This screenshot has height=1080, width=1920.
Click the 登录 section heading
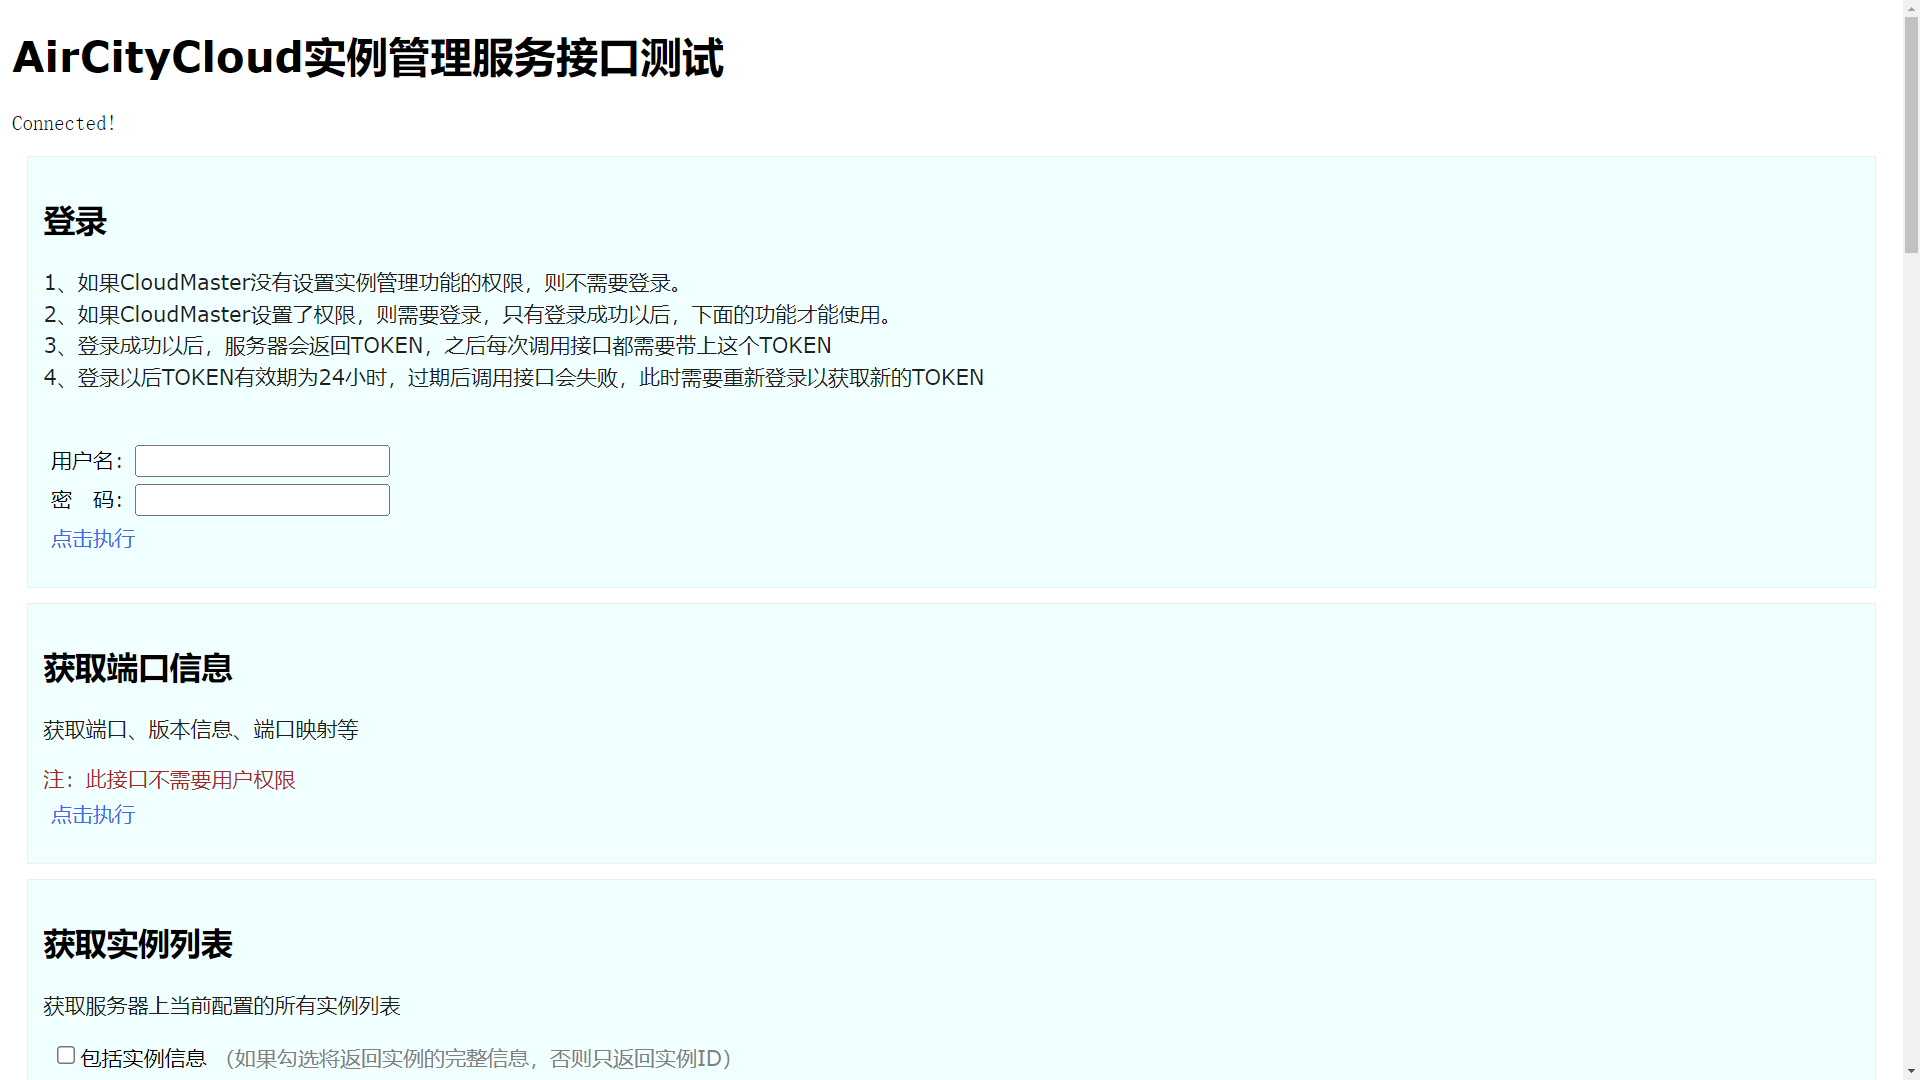75,221
